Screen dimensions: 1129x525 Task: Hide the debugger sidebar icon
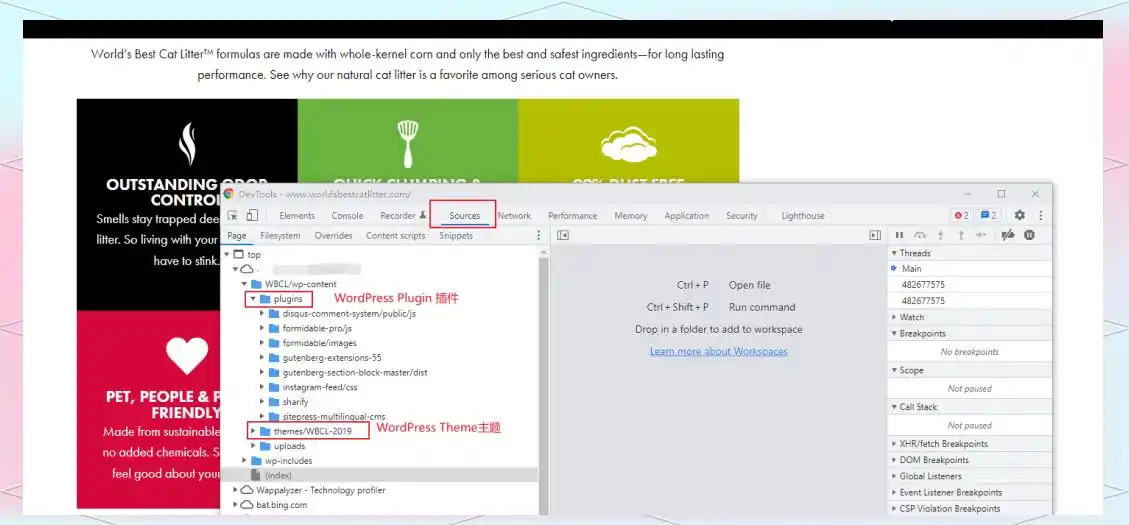(875, 235)
